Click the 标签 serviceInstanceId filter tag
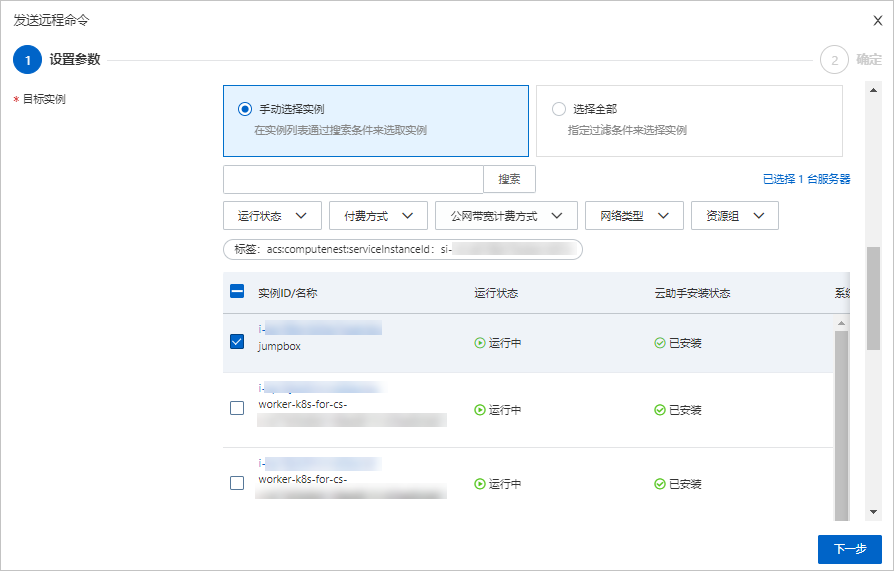 coord(403,249)
